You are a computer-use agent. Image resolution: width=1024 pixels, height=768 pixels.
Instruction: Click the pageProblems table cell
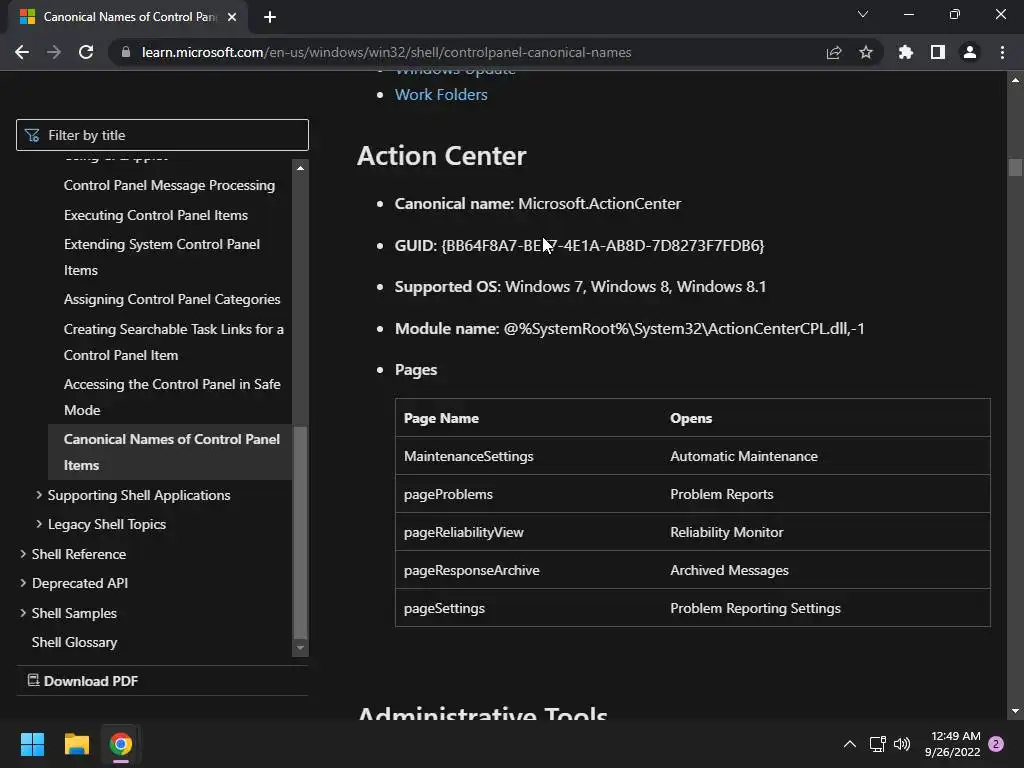click(448, 494)
